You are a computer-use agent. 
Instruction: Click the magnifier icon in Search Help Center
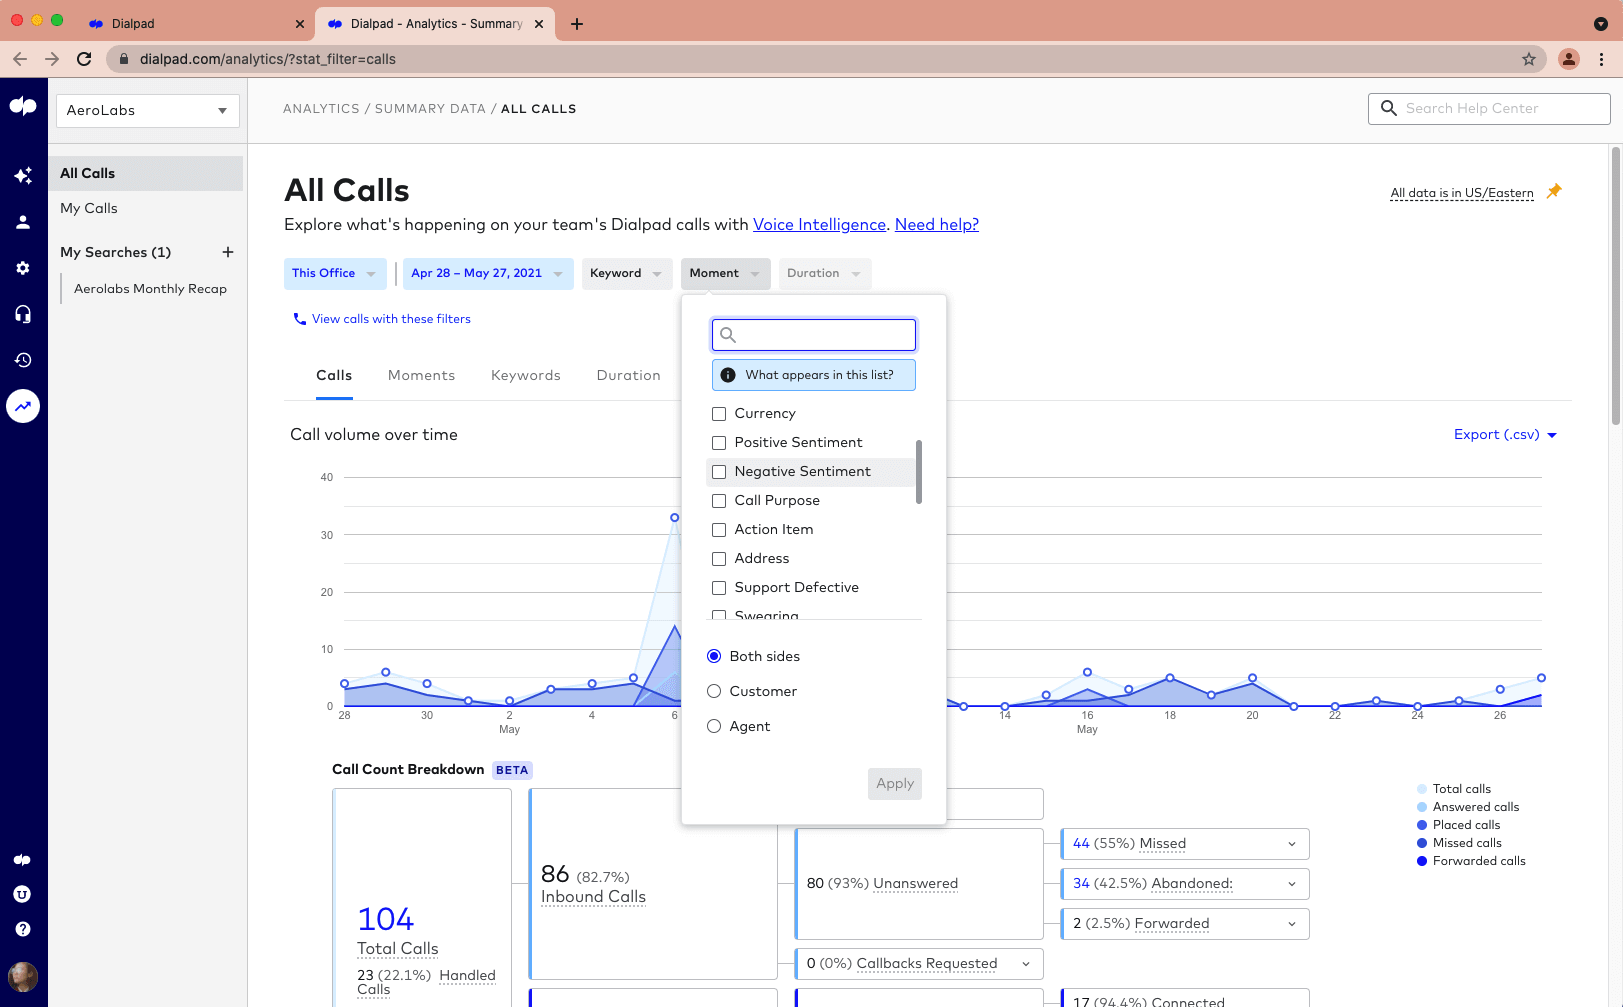(1388, 108)
